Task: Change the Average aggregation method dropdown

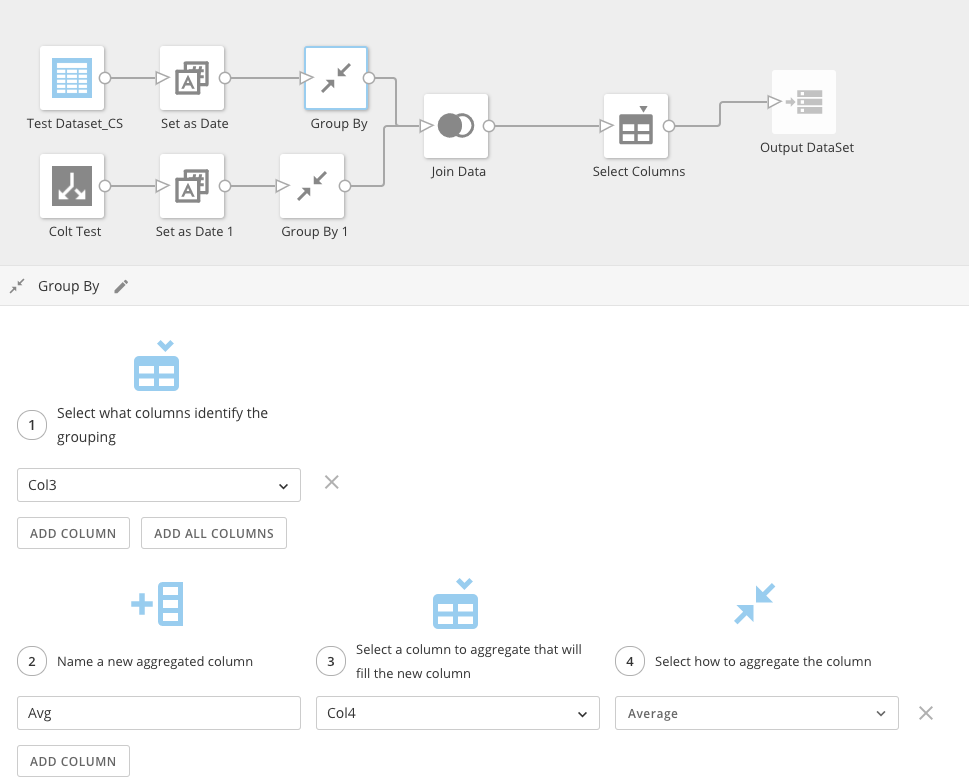Action: (x=755, y=713)
